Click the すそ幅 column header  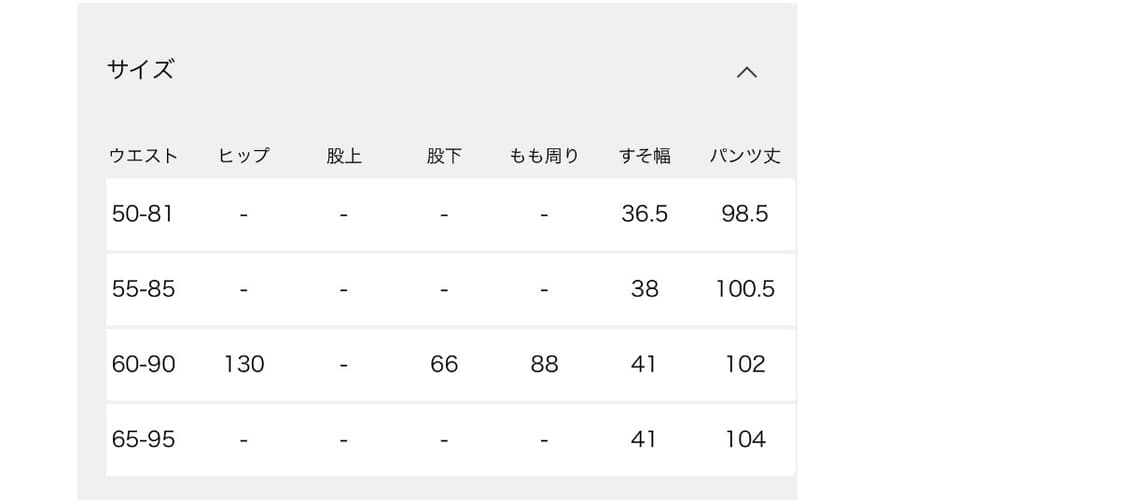(644, 156)
